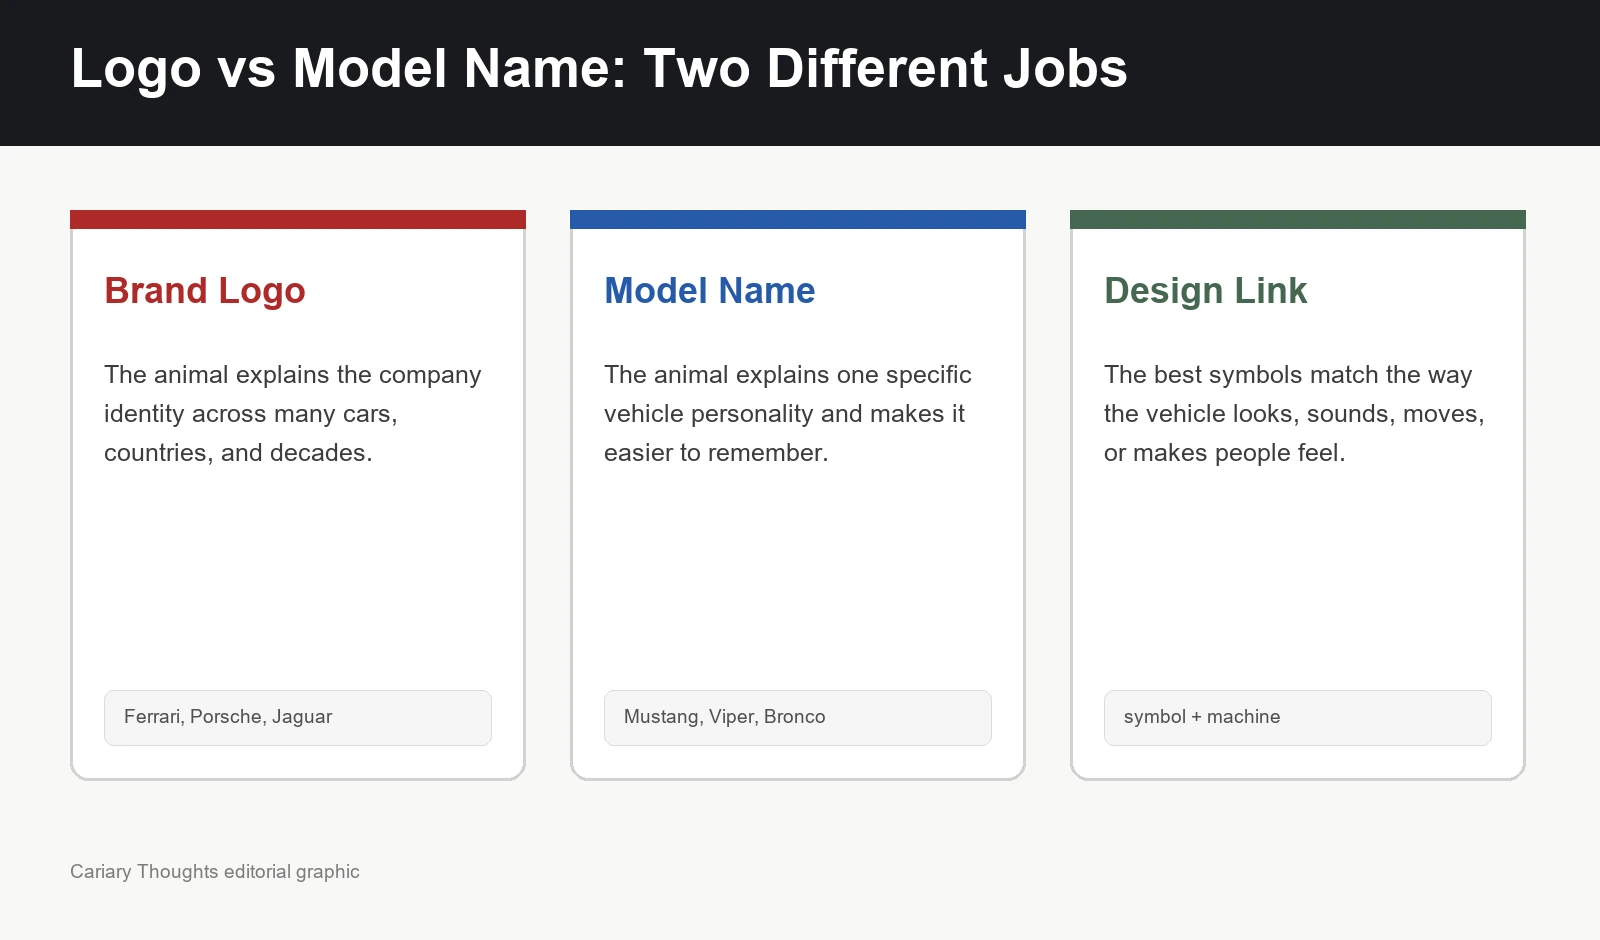
Task: Select the 'Design Link' card heading
Action: pyautogui.click(x=1205, y=291)
